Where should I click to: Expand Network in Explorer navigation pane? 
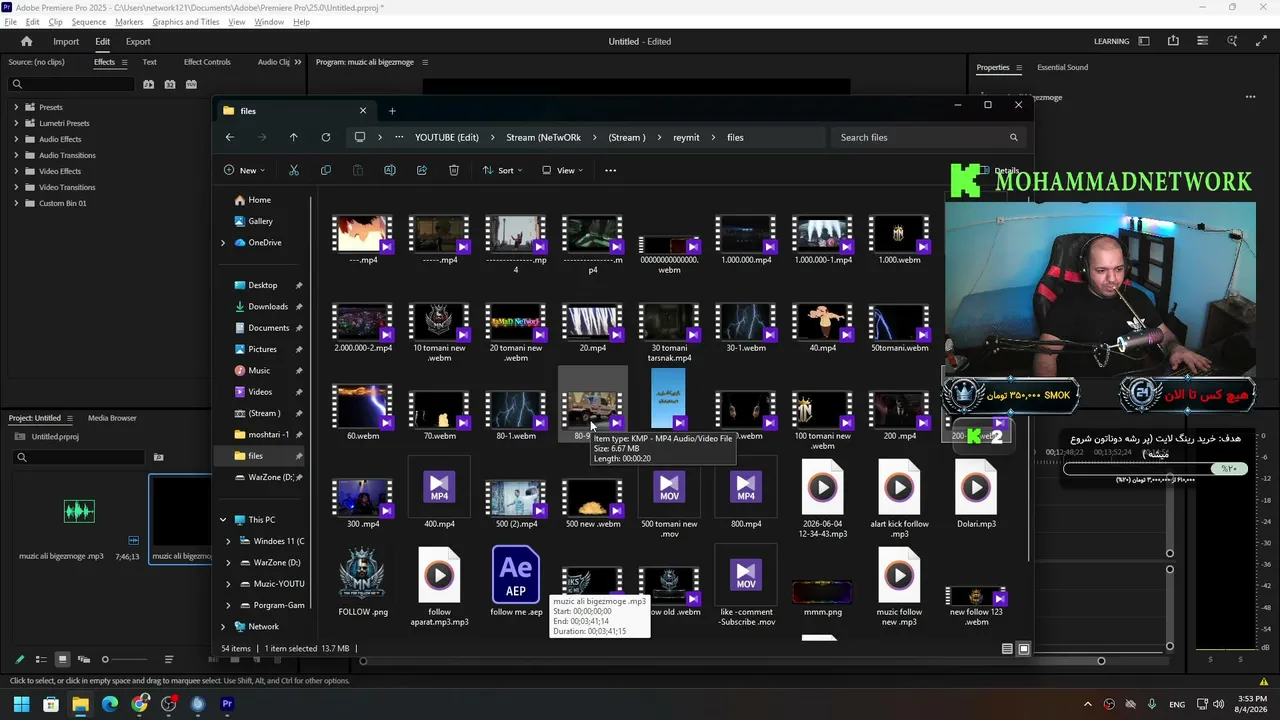click(x=223, y=627)
